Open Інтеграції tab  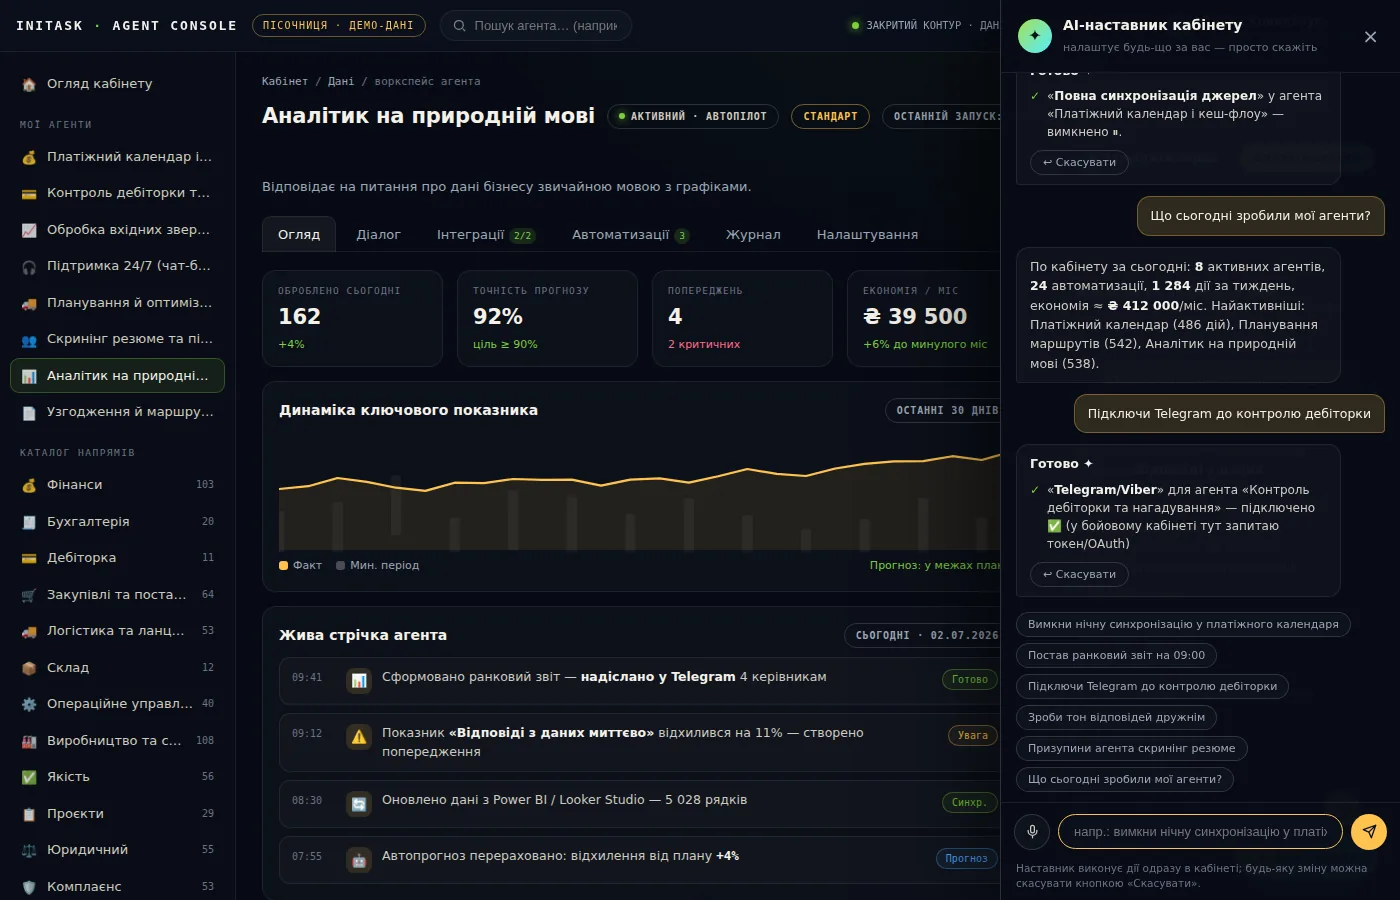pyautogui.click(x=486, y=235)
